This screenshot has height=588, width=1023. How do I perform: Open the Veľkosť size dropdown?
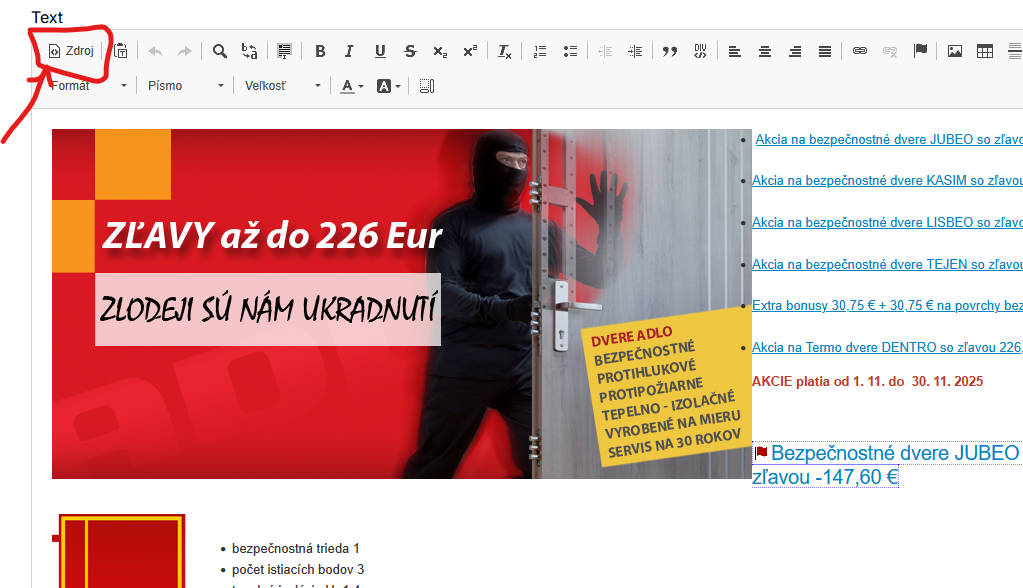tap(283, 86)
